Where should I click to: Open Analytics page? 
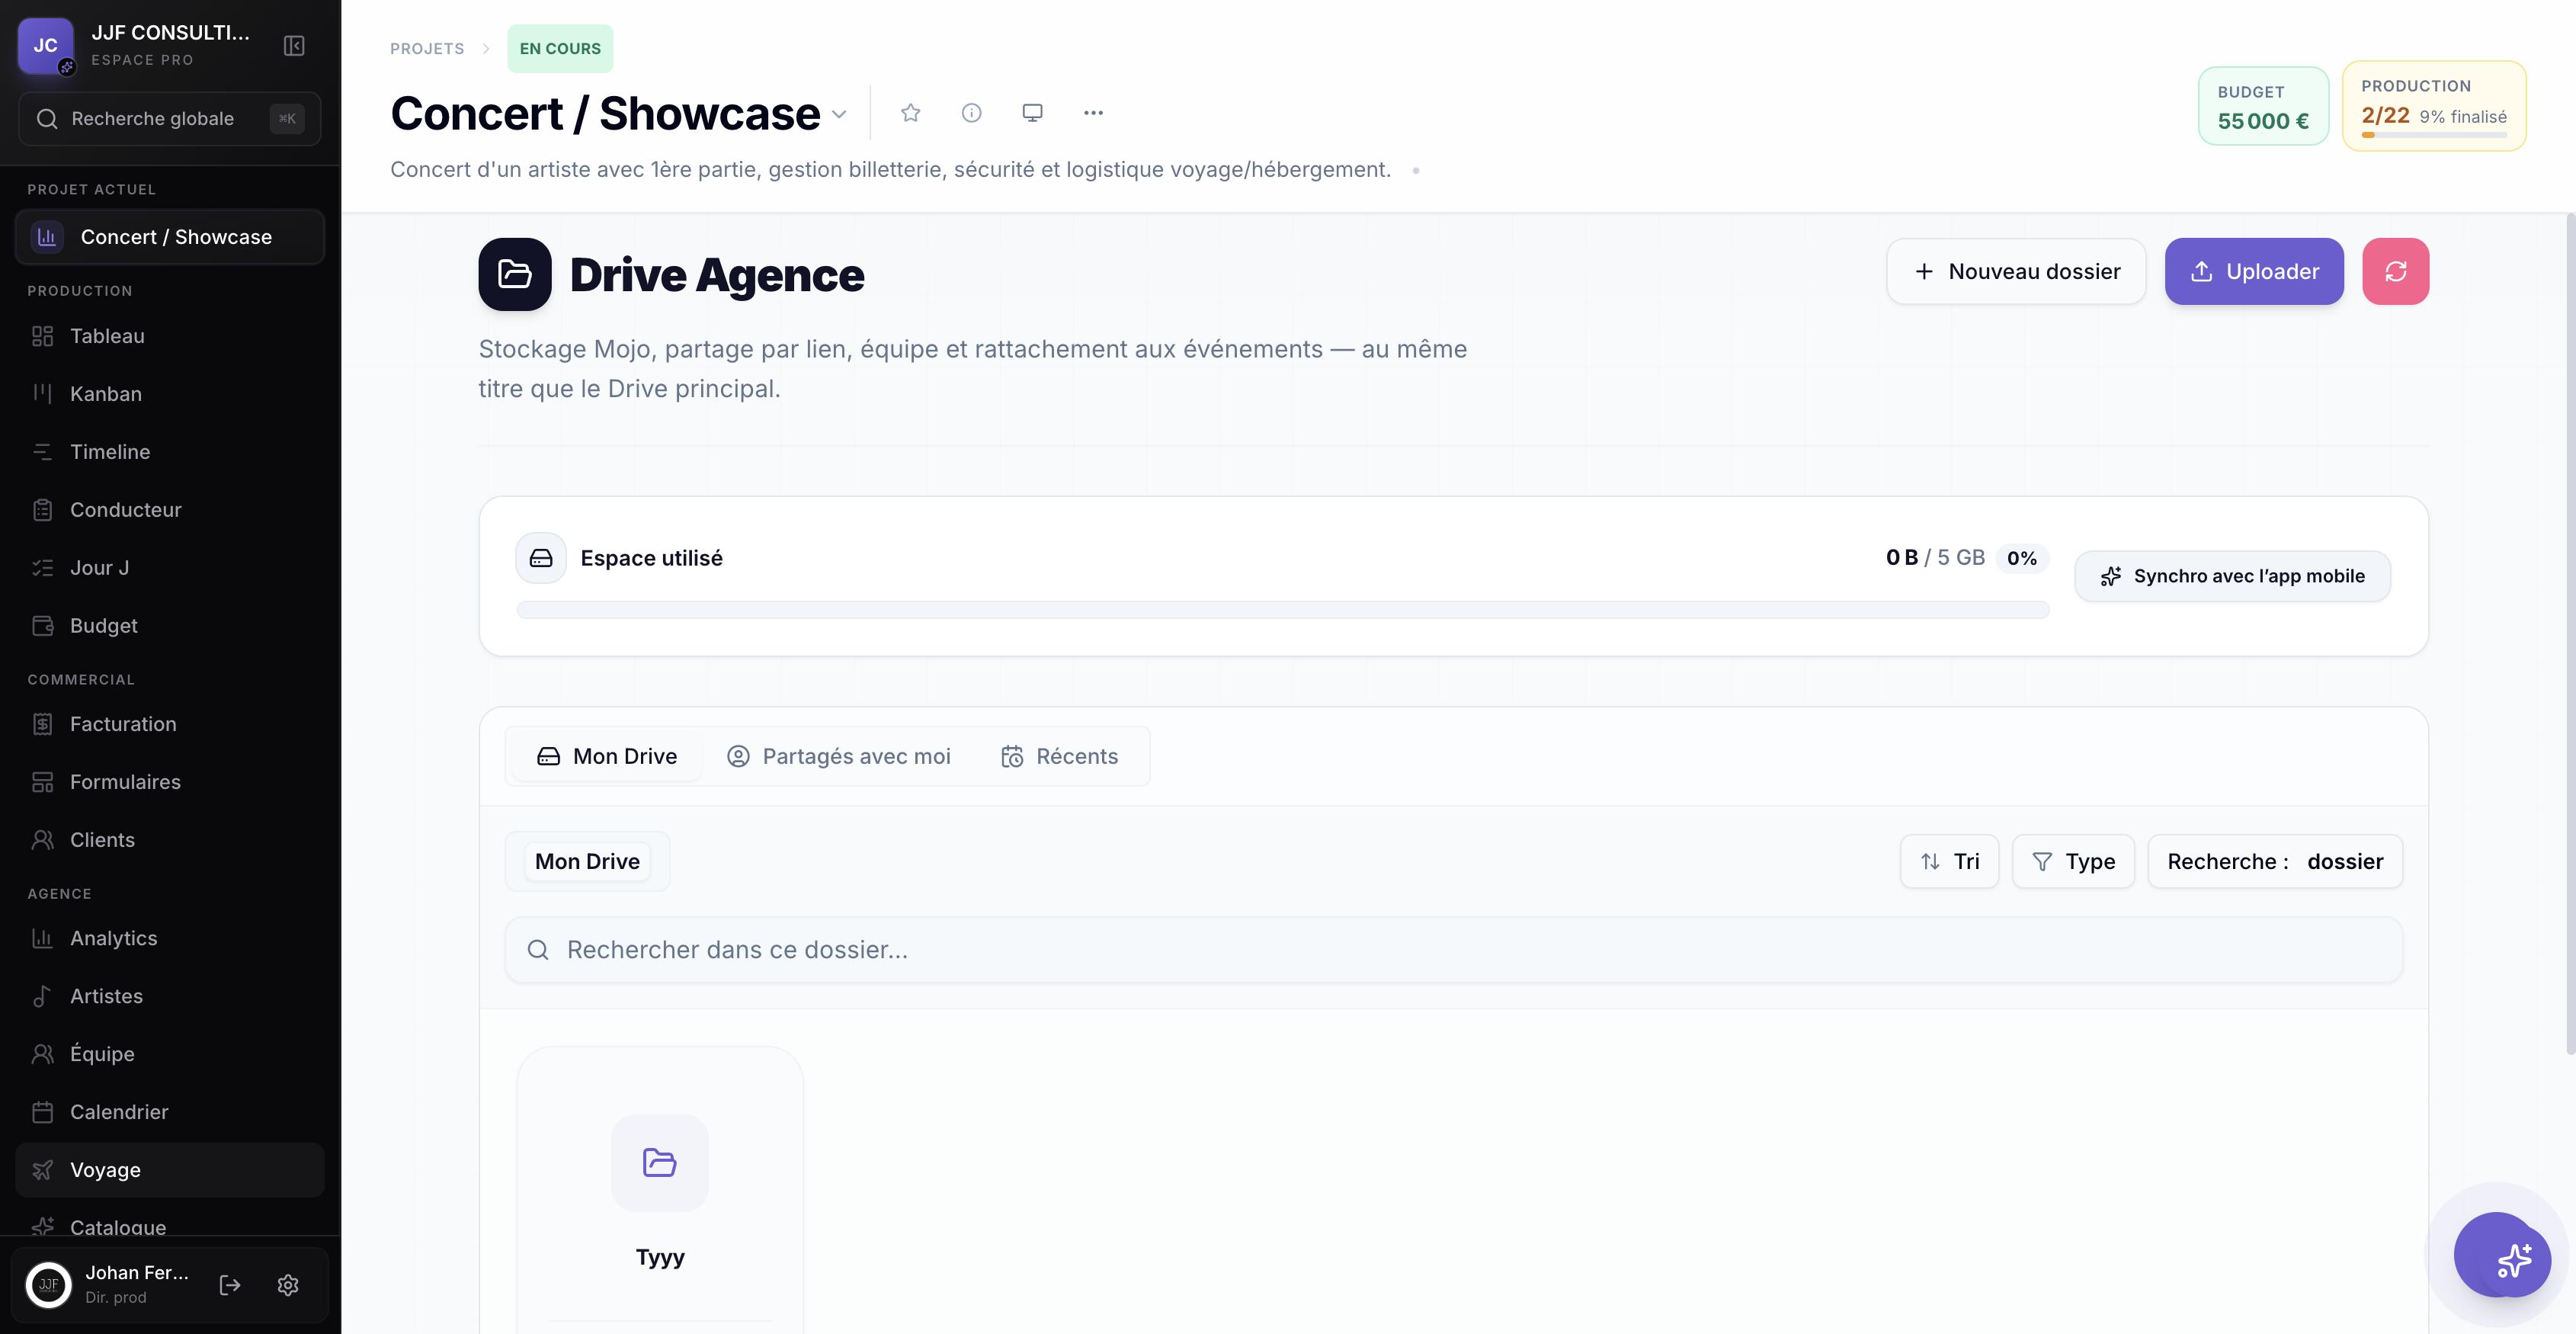coord(170,938)
